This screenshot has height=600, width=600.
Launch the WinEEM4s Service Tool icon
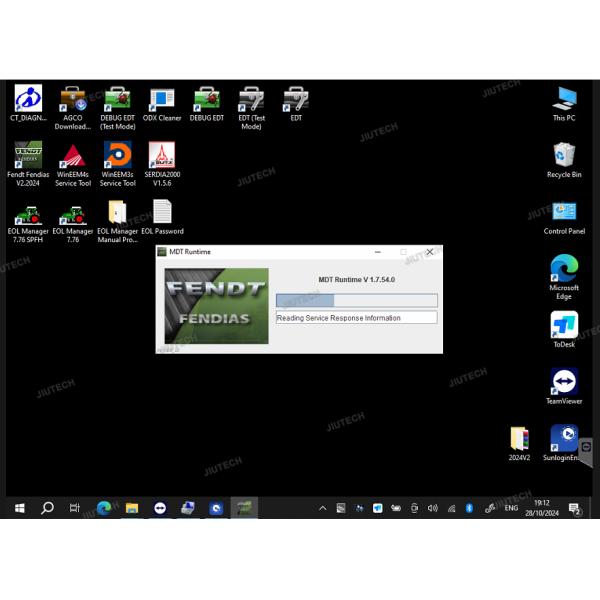[72, 157]
